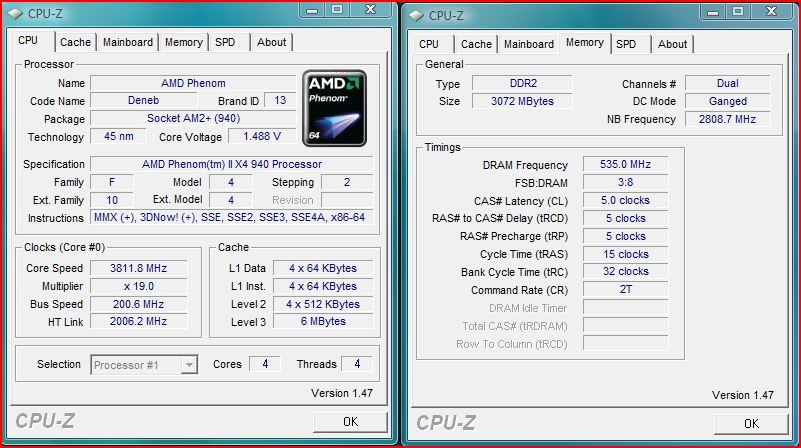801x448 pixels.
Task: Click the memory Type value DDR2
Action: [523, 83]
